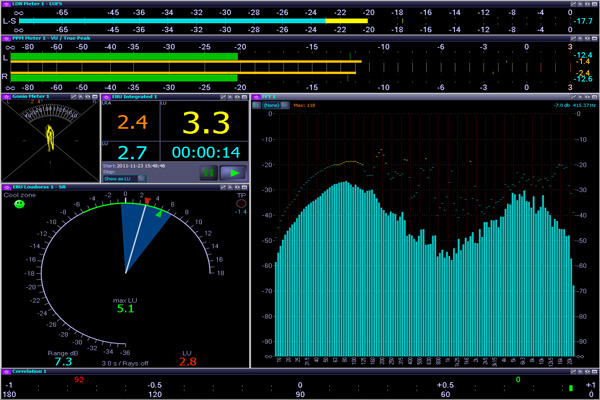Click the purple Gonio Meter 1 title icon
Image resolution: width=600 pixels, height=400 pixels.
point(6,96)
